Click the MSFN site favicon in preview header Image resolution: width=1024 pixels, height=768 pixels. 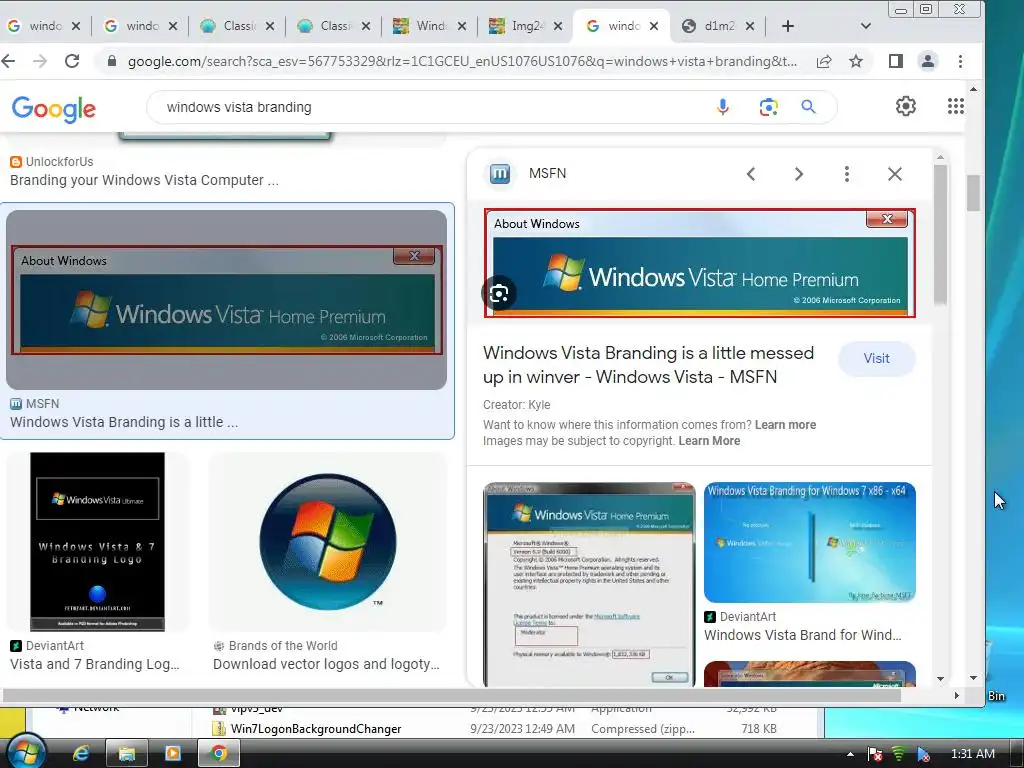click(500, 174)
